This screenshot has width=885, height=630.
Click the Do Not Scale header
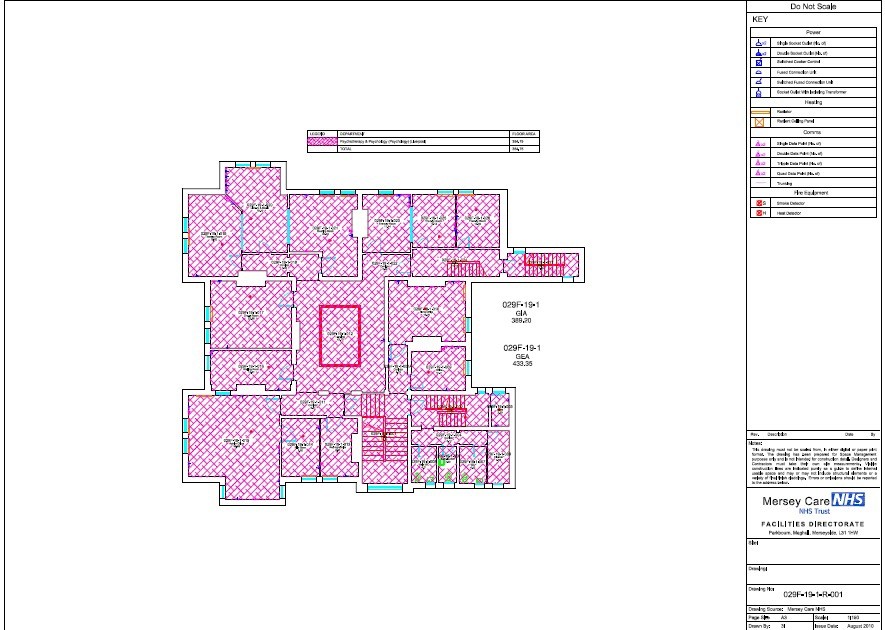point(813,7)
